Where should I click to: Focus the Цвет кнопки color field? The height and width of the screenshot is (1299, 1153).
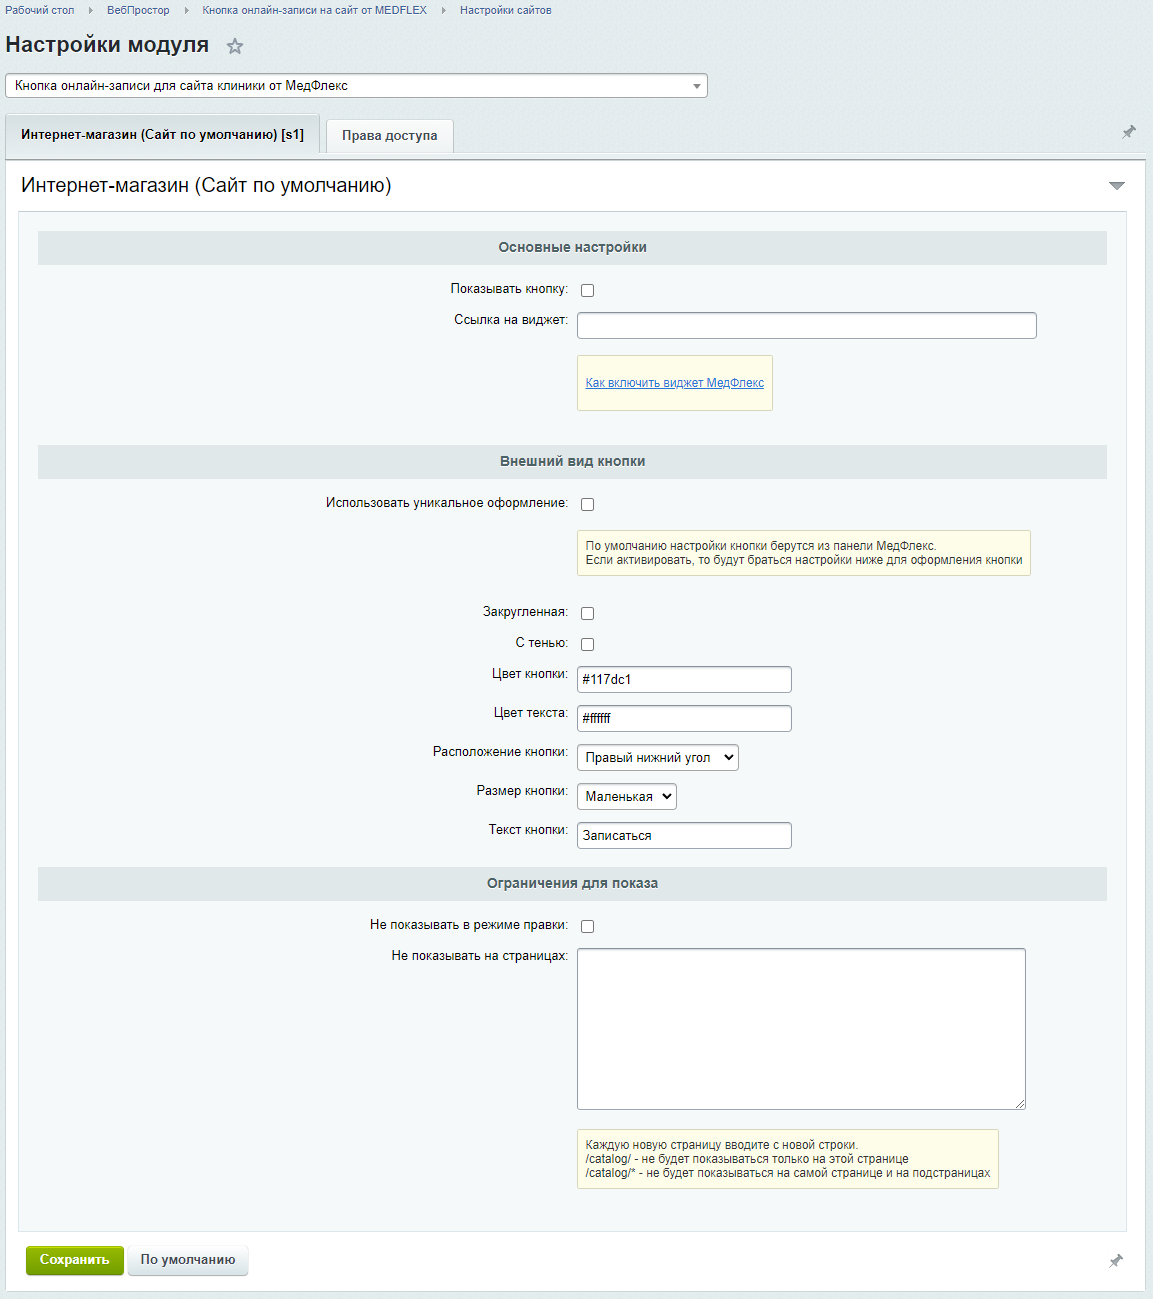pos(684,679)
